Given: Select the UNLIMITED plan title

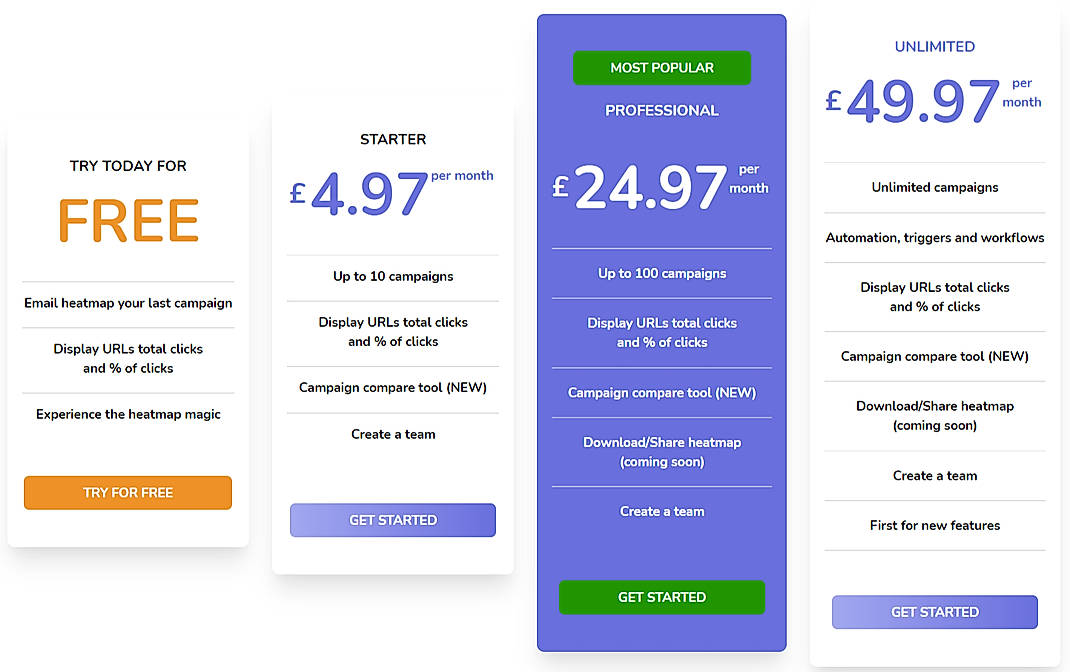Looking at the screenshot, I should [934, 46].
